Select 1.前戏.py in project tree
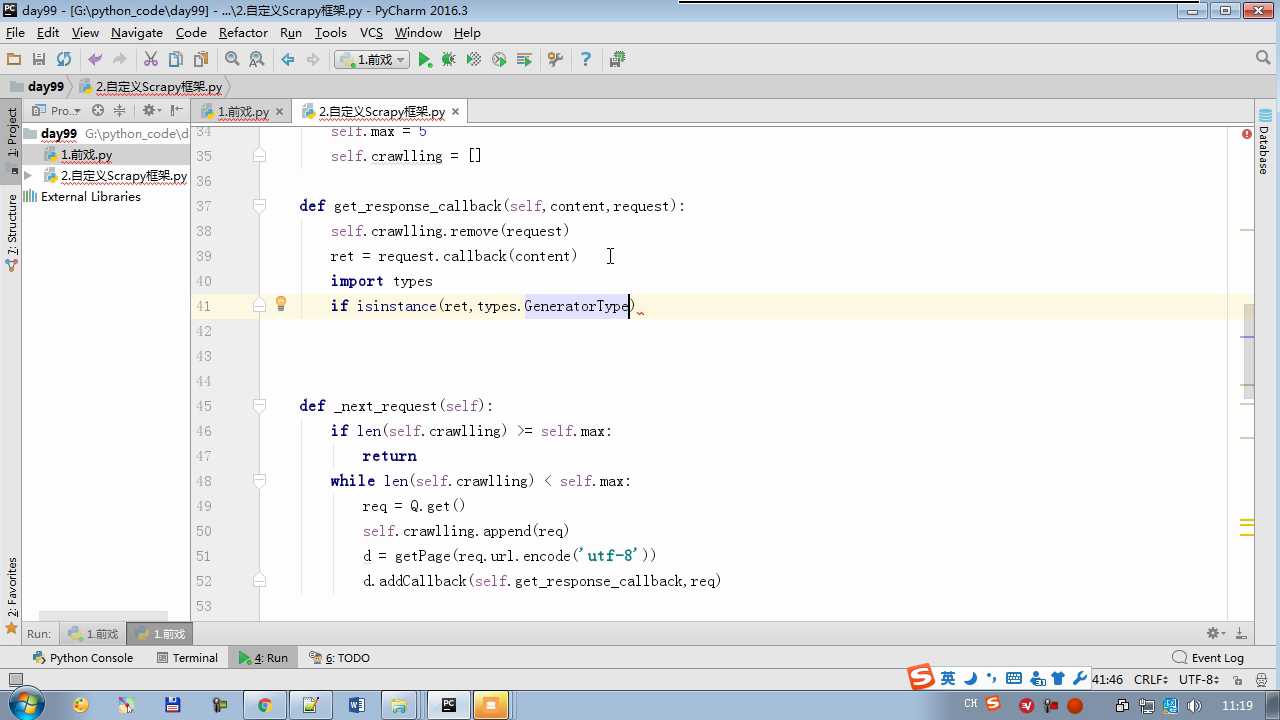This screenshot has height=720, width=1280. tap(86, 155)
